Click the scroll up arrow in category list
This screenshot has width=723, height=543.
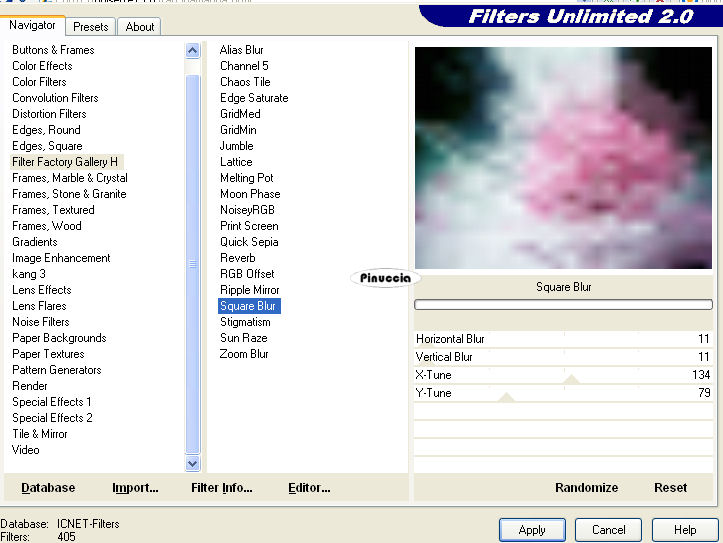pos(192,50)
